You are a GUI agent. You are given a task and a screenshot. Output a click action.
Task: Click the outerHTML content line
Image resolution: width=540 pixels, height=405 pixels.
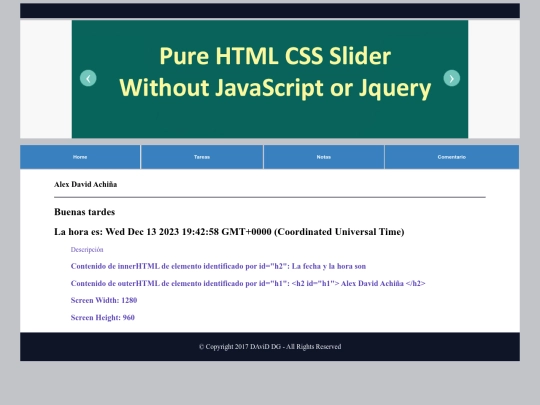click(248, 283)
